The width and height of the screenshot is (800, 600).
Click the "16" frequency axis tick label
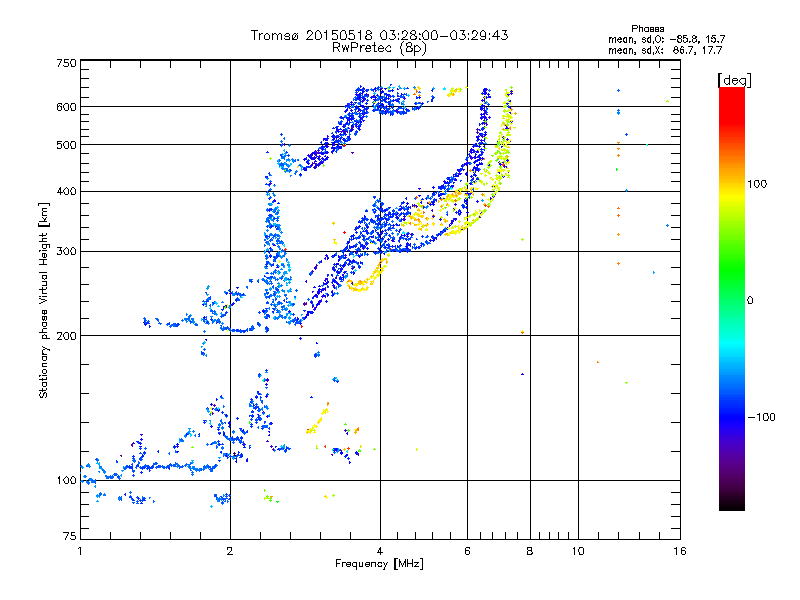(680, 551)
